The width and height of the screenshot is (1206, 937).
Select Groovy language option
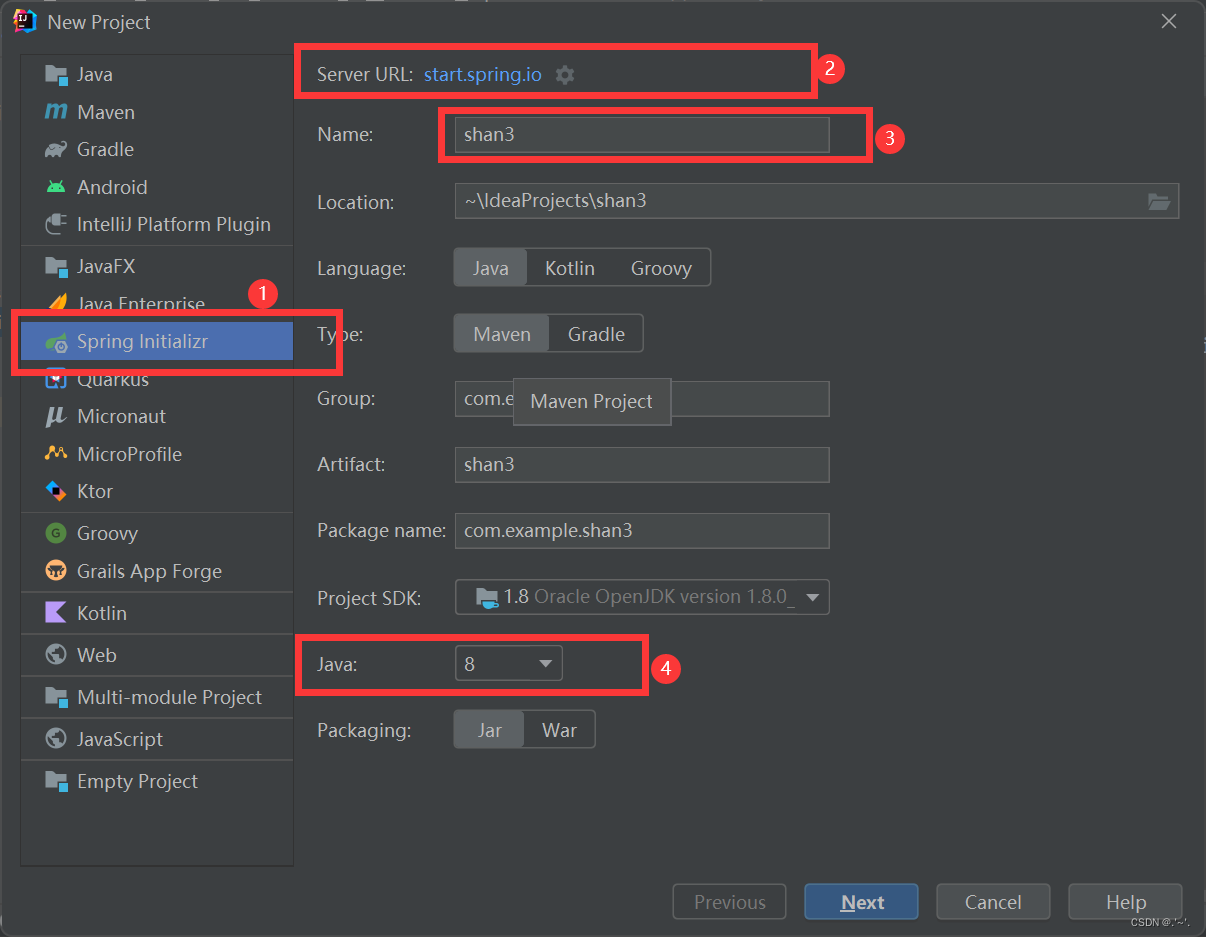click(661, 268)
